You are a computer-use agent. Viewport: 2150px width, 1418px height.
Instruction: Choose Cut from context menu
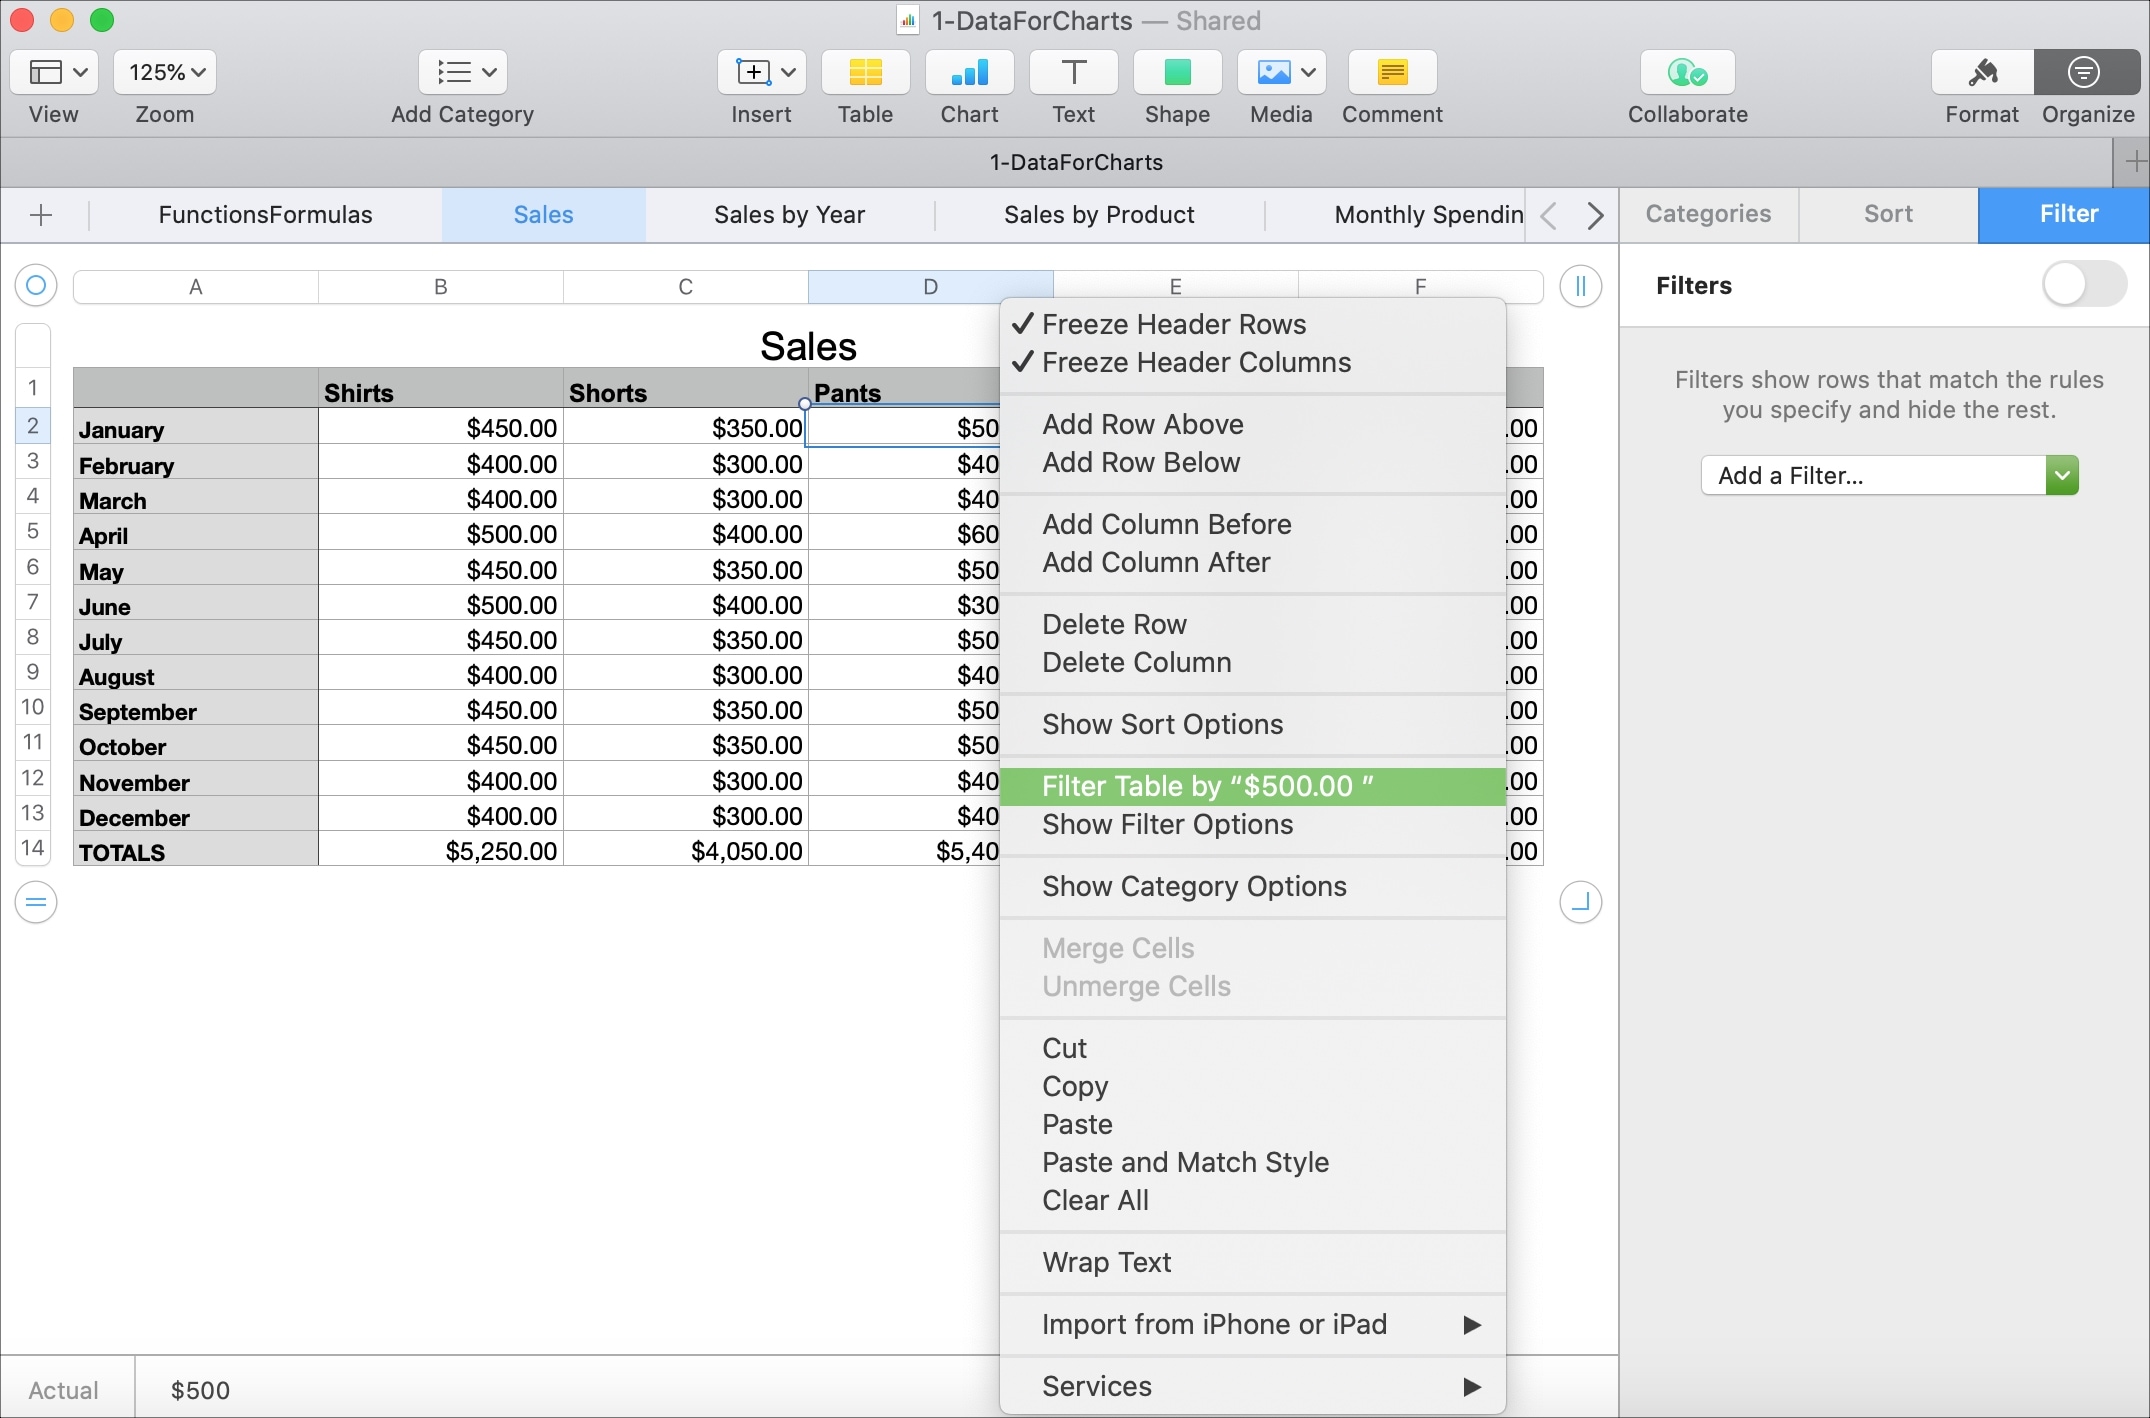pyautogui.click(x=1252, y=1048)
